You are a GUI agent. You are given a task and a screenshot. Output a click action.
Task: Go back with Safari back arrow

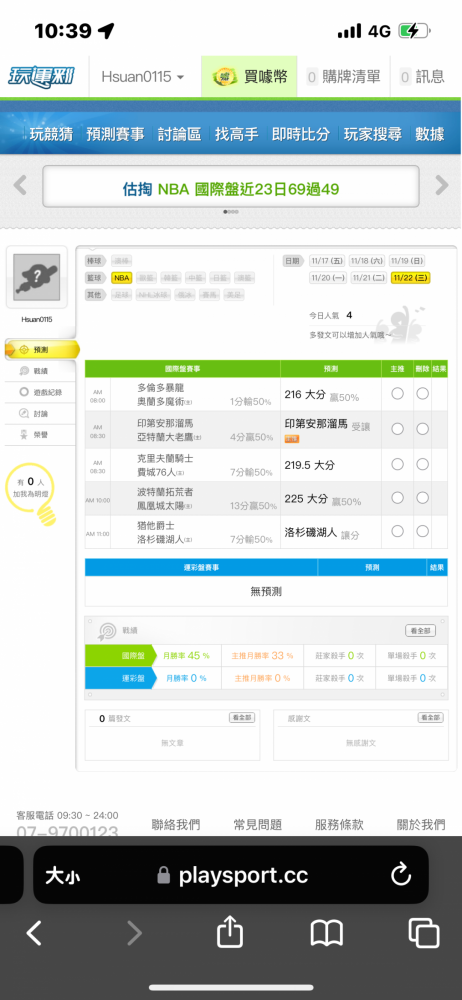(34, 934)
